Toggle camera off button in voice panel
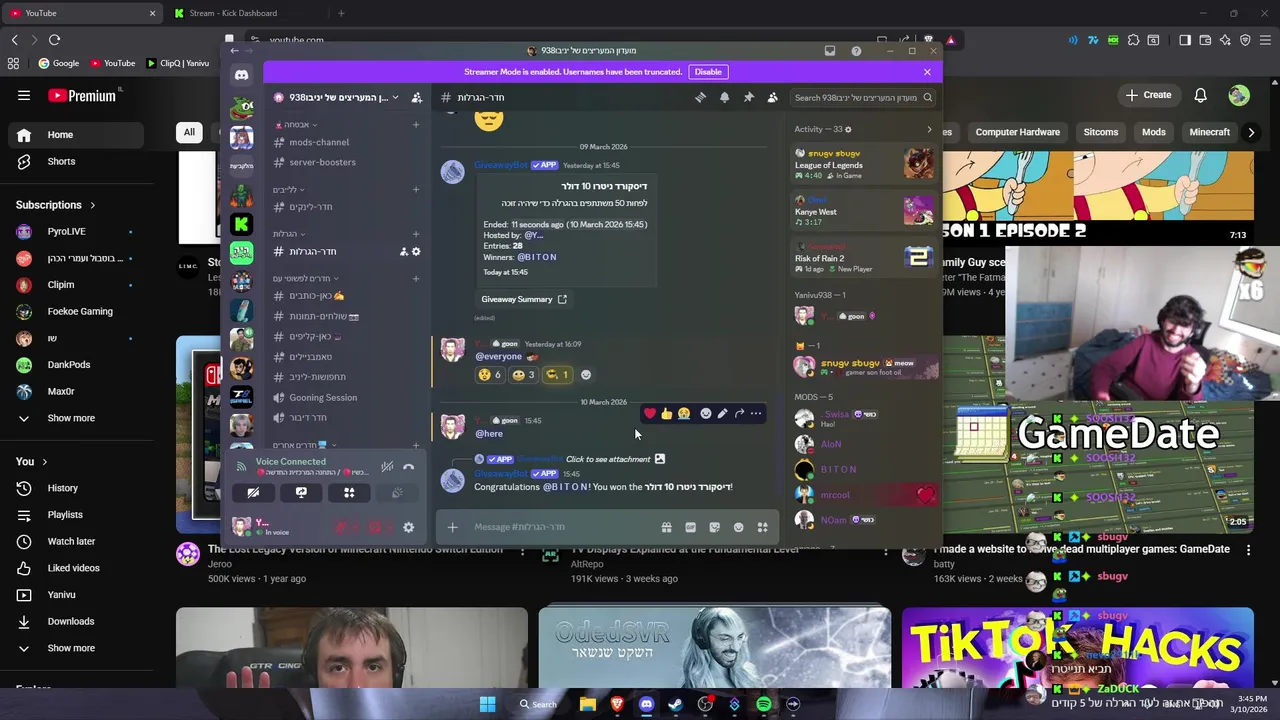This screenshot has height=720, width=1280. [253, 493]
